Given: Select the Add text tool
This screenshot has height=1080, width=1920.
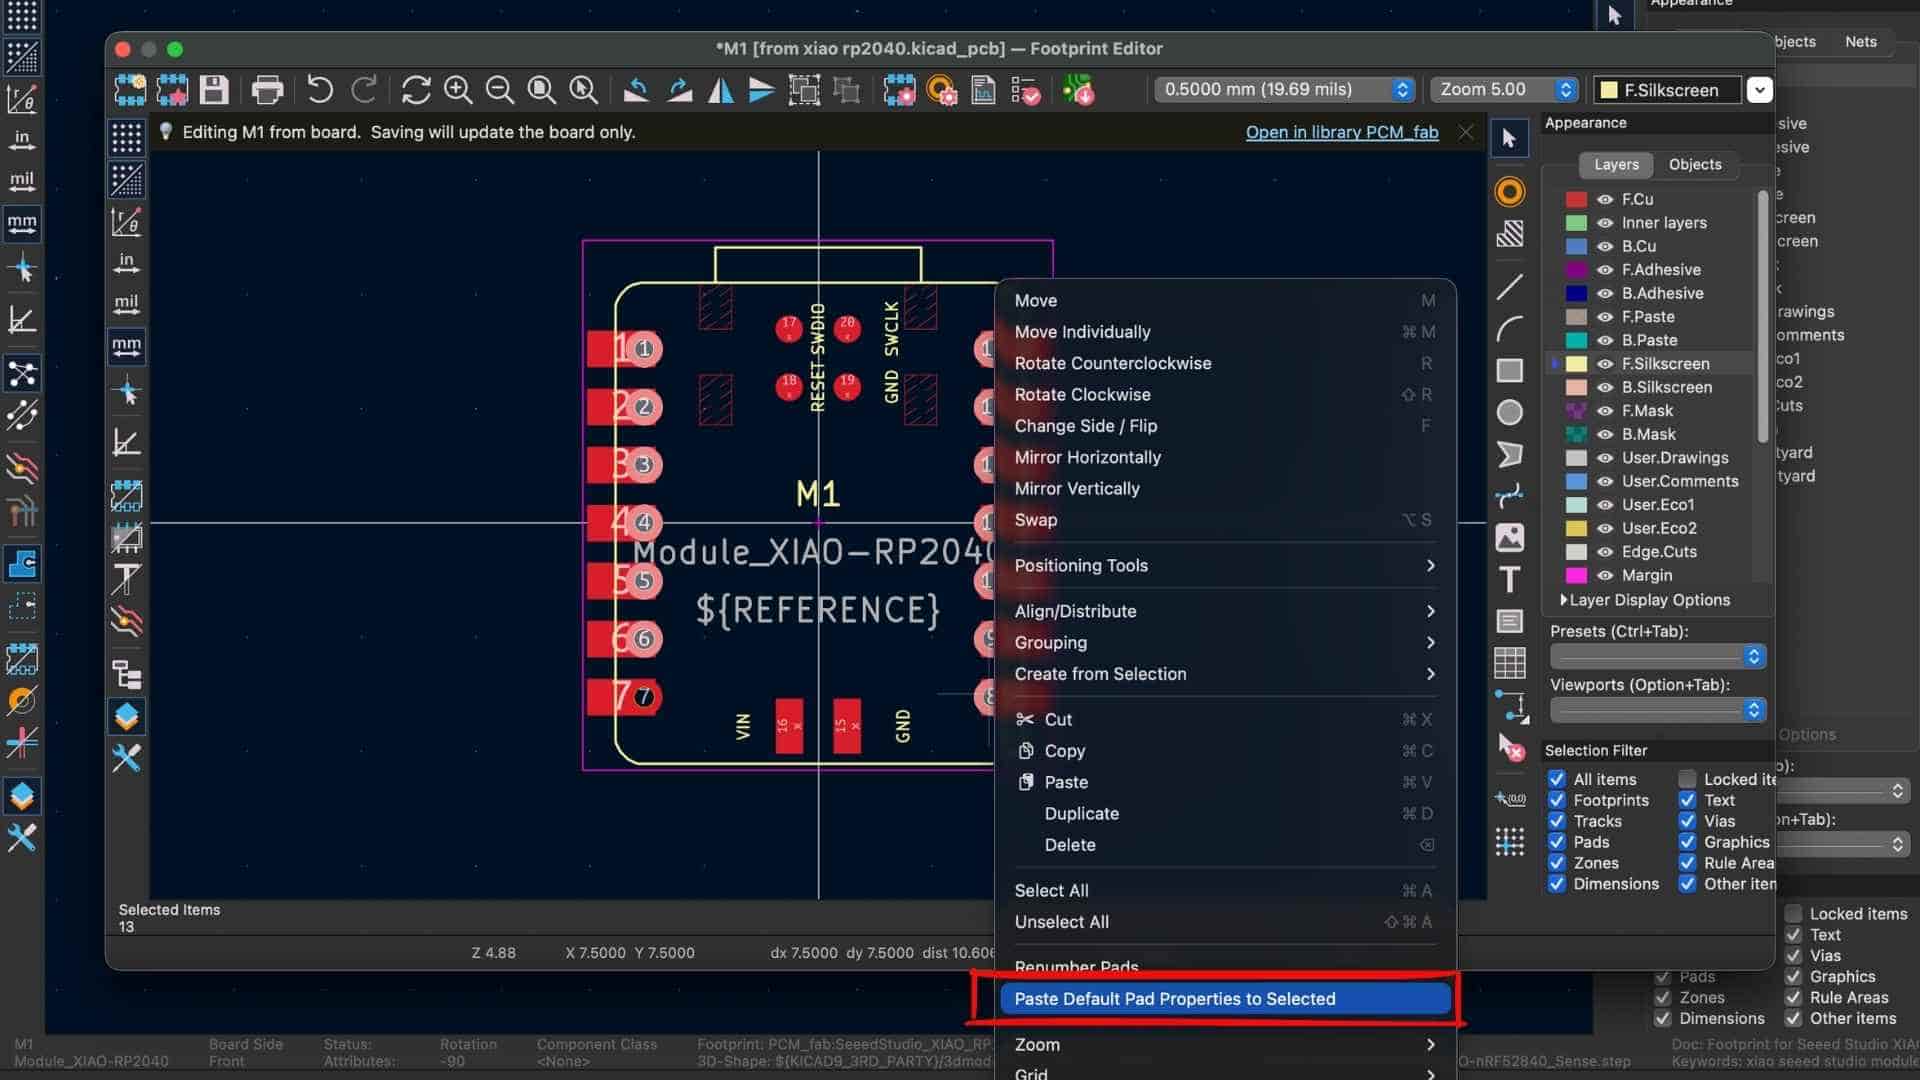Looking at the screenshot, I should tap(1510, 579).
